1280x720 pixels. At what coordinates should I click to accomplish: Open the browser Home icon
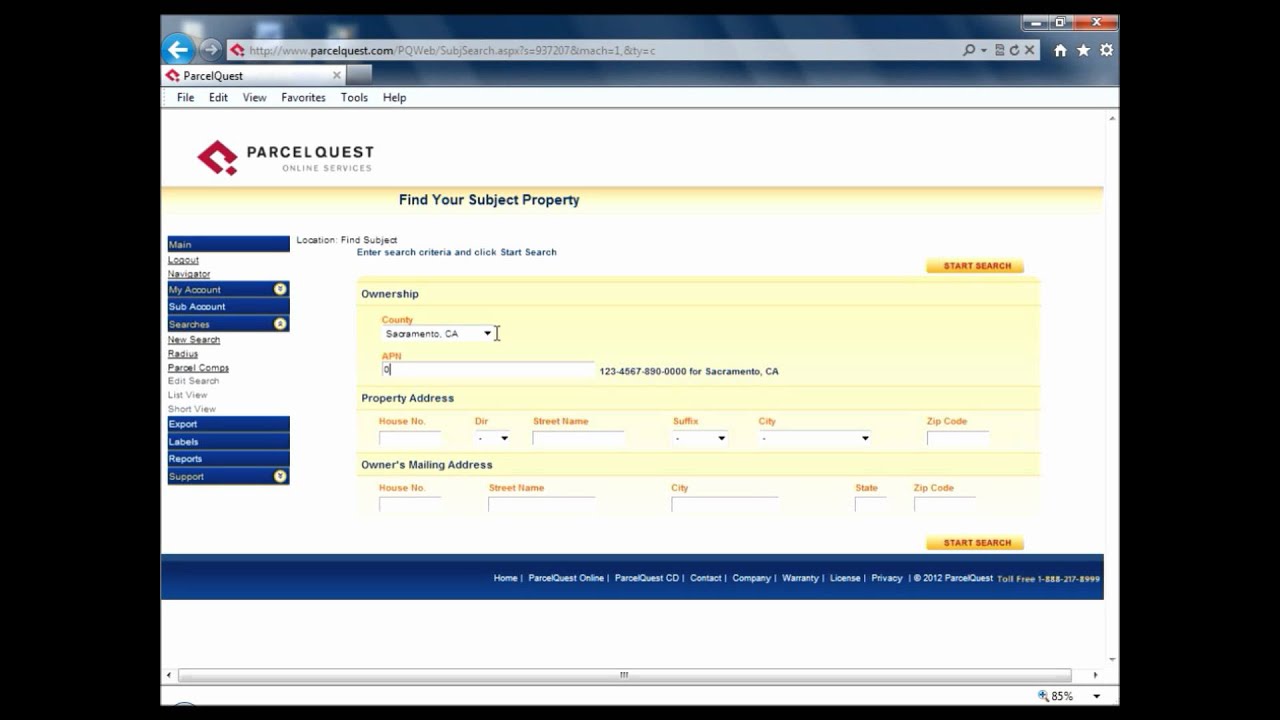pos(1060,50)
